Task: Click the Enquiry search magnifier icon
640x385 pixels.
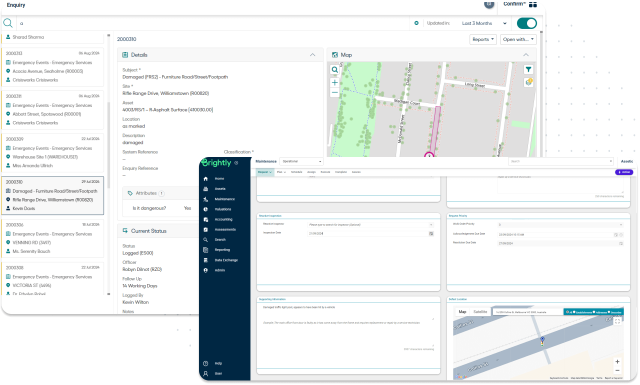Action: point(8,23)
